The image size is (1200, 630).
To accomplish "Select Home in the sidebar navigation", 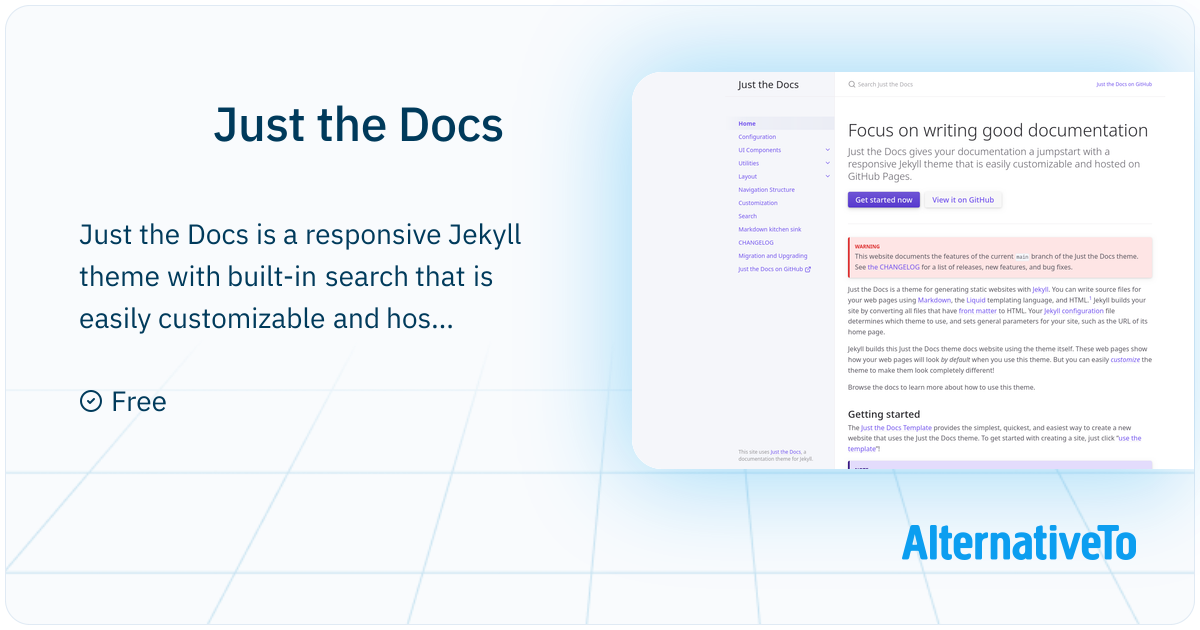I will click(x=747, y=124).
